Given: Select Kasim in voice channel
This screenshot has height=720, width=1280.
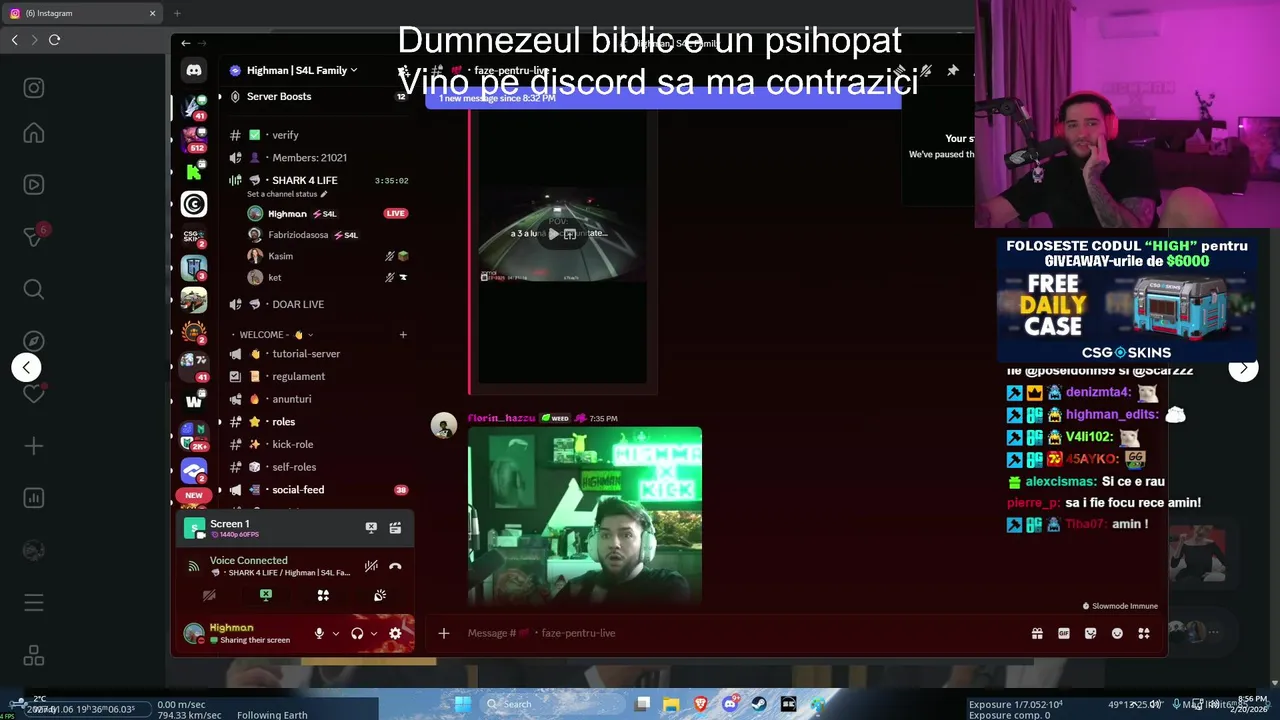Looking at the screenshot, I should click(327, 256).
